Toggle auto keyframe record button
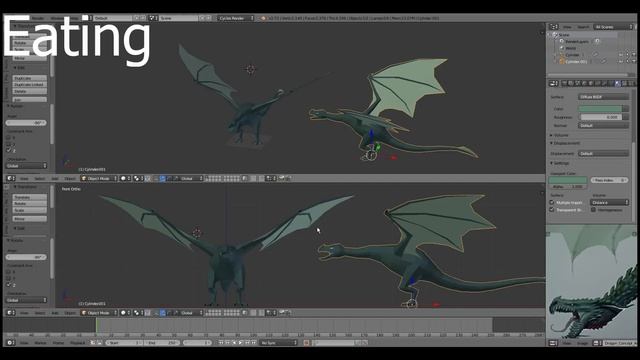 306,342
